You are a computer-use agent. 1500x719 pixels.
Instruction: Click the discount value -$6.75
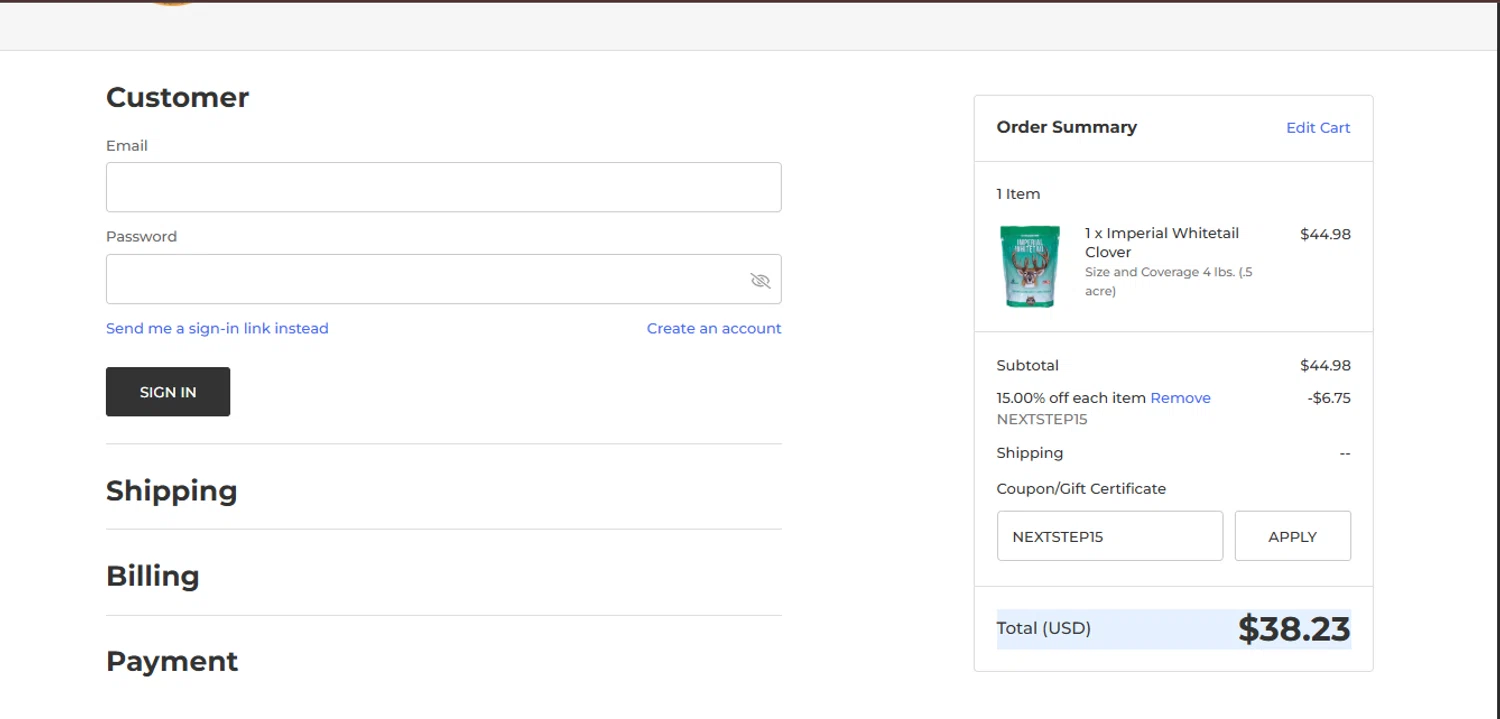1329,398
